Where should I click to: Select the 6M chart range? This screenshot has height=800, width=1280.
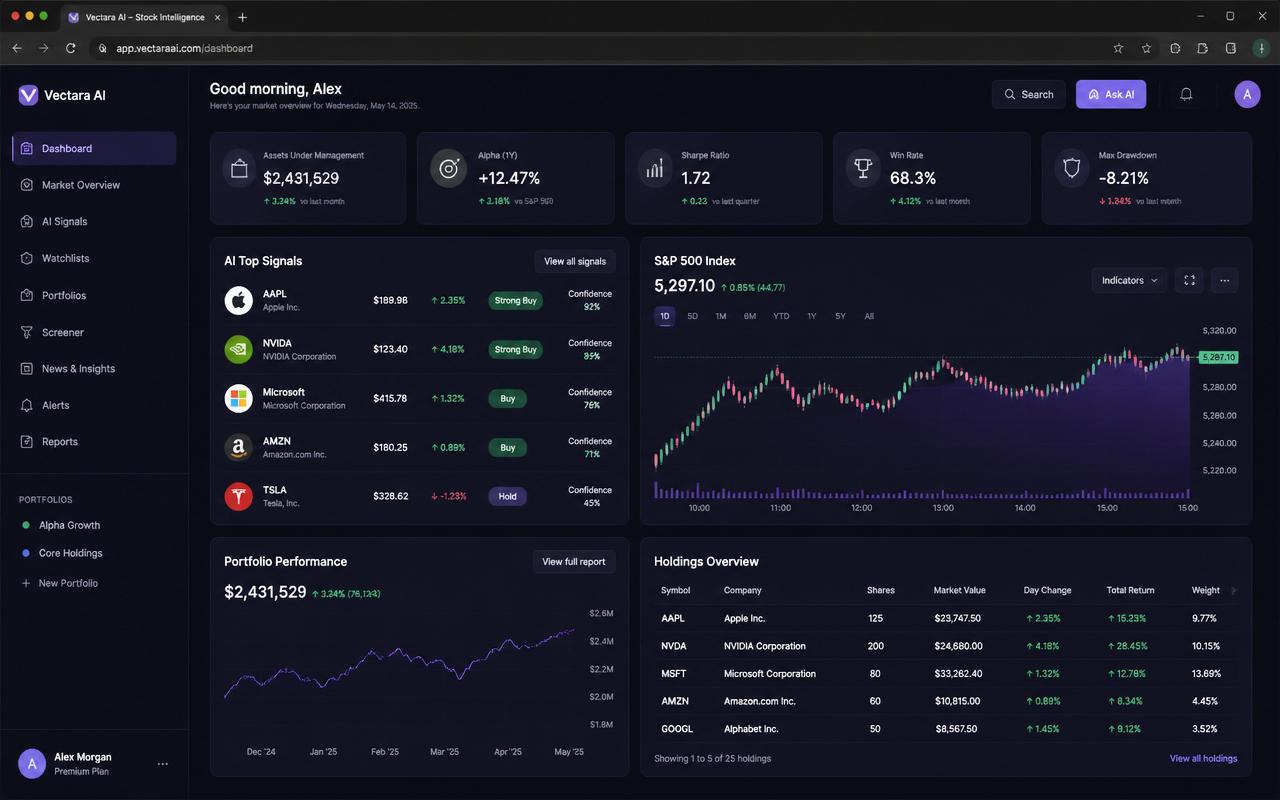coord(750,316)
